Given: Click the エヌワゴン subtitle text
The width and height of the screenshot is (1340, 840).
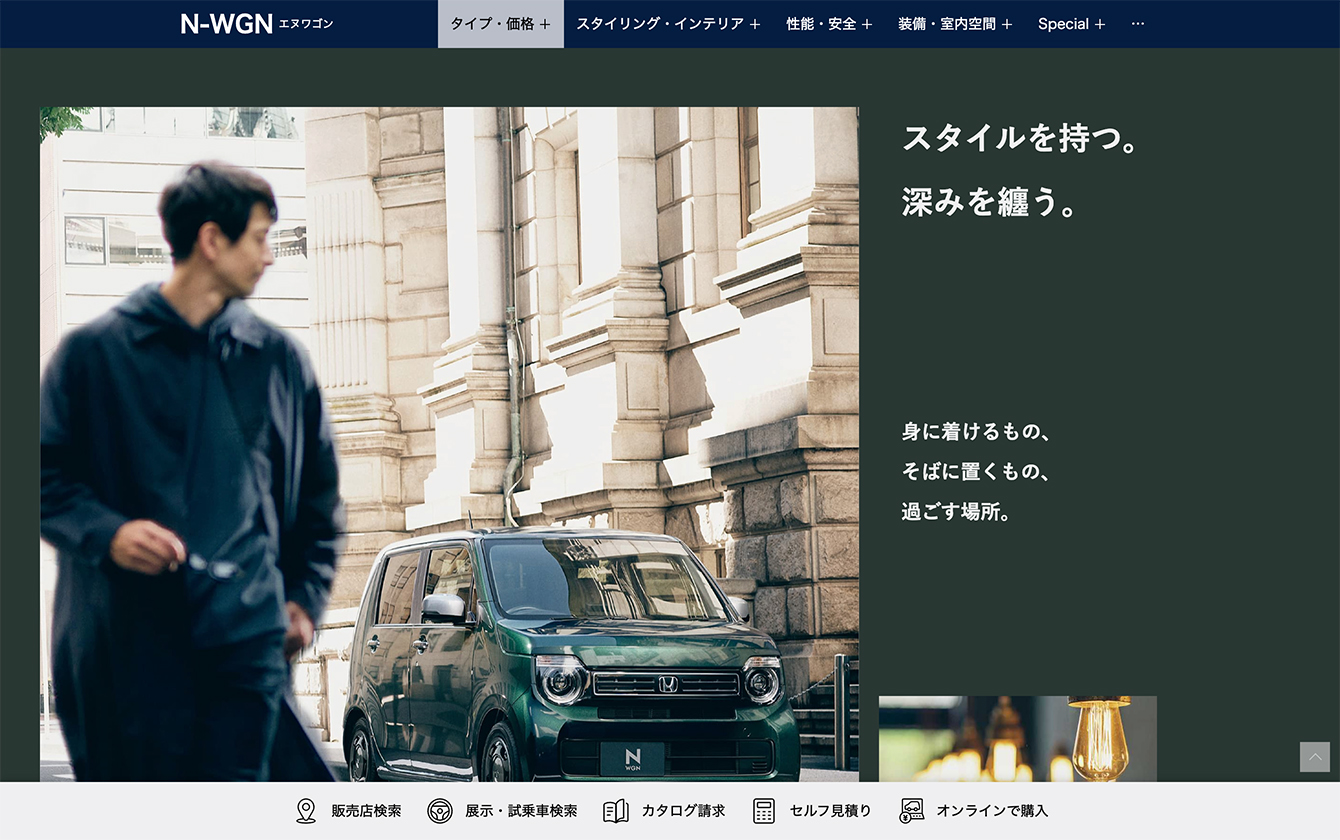Looking at the screenshot, I should point(306,24).
